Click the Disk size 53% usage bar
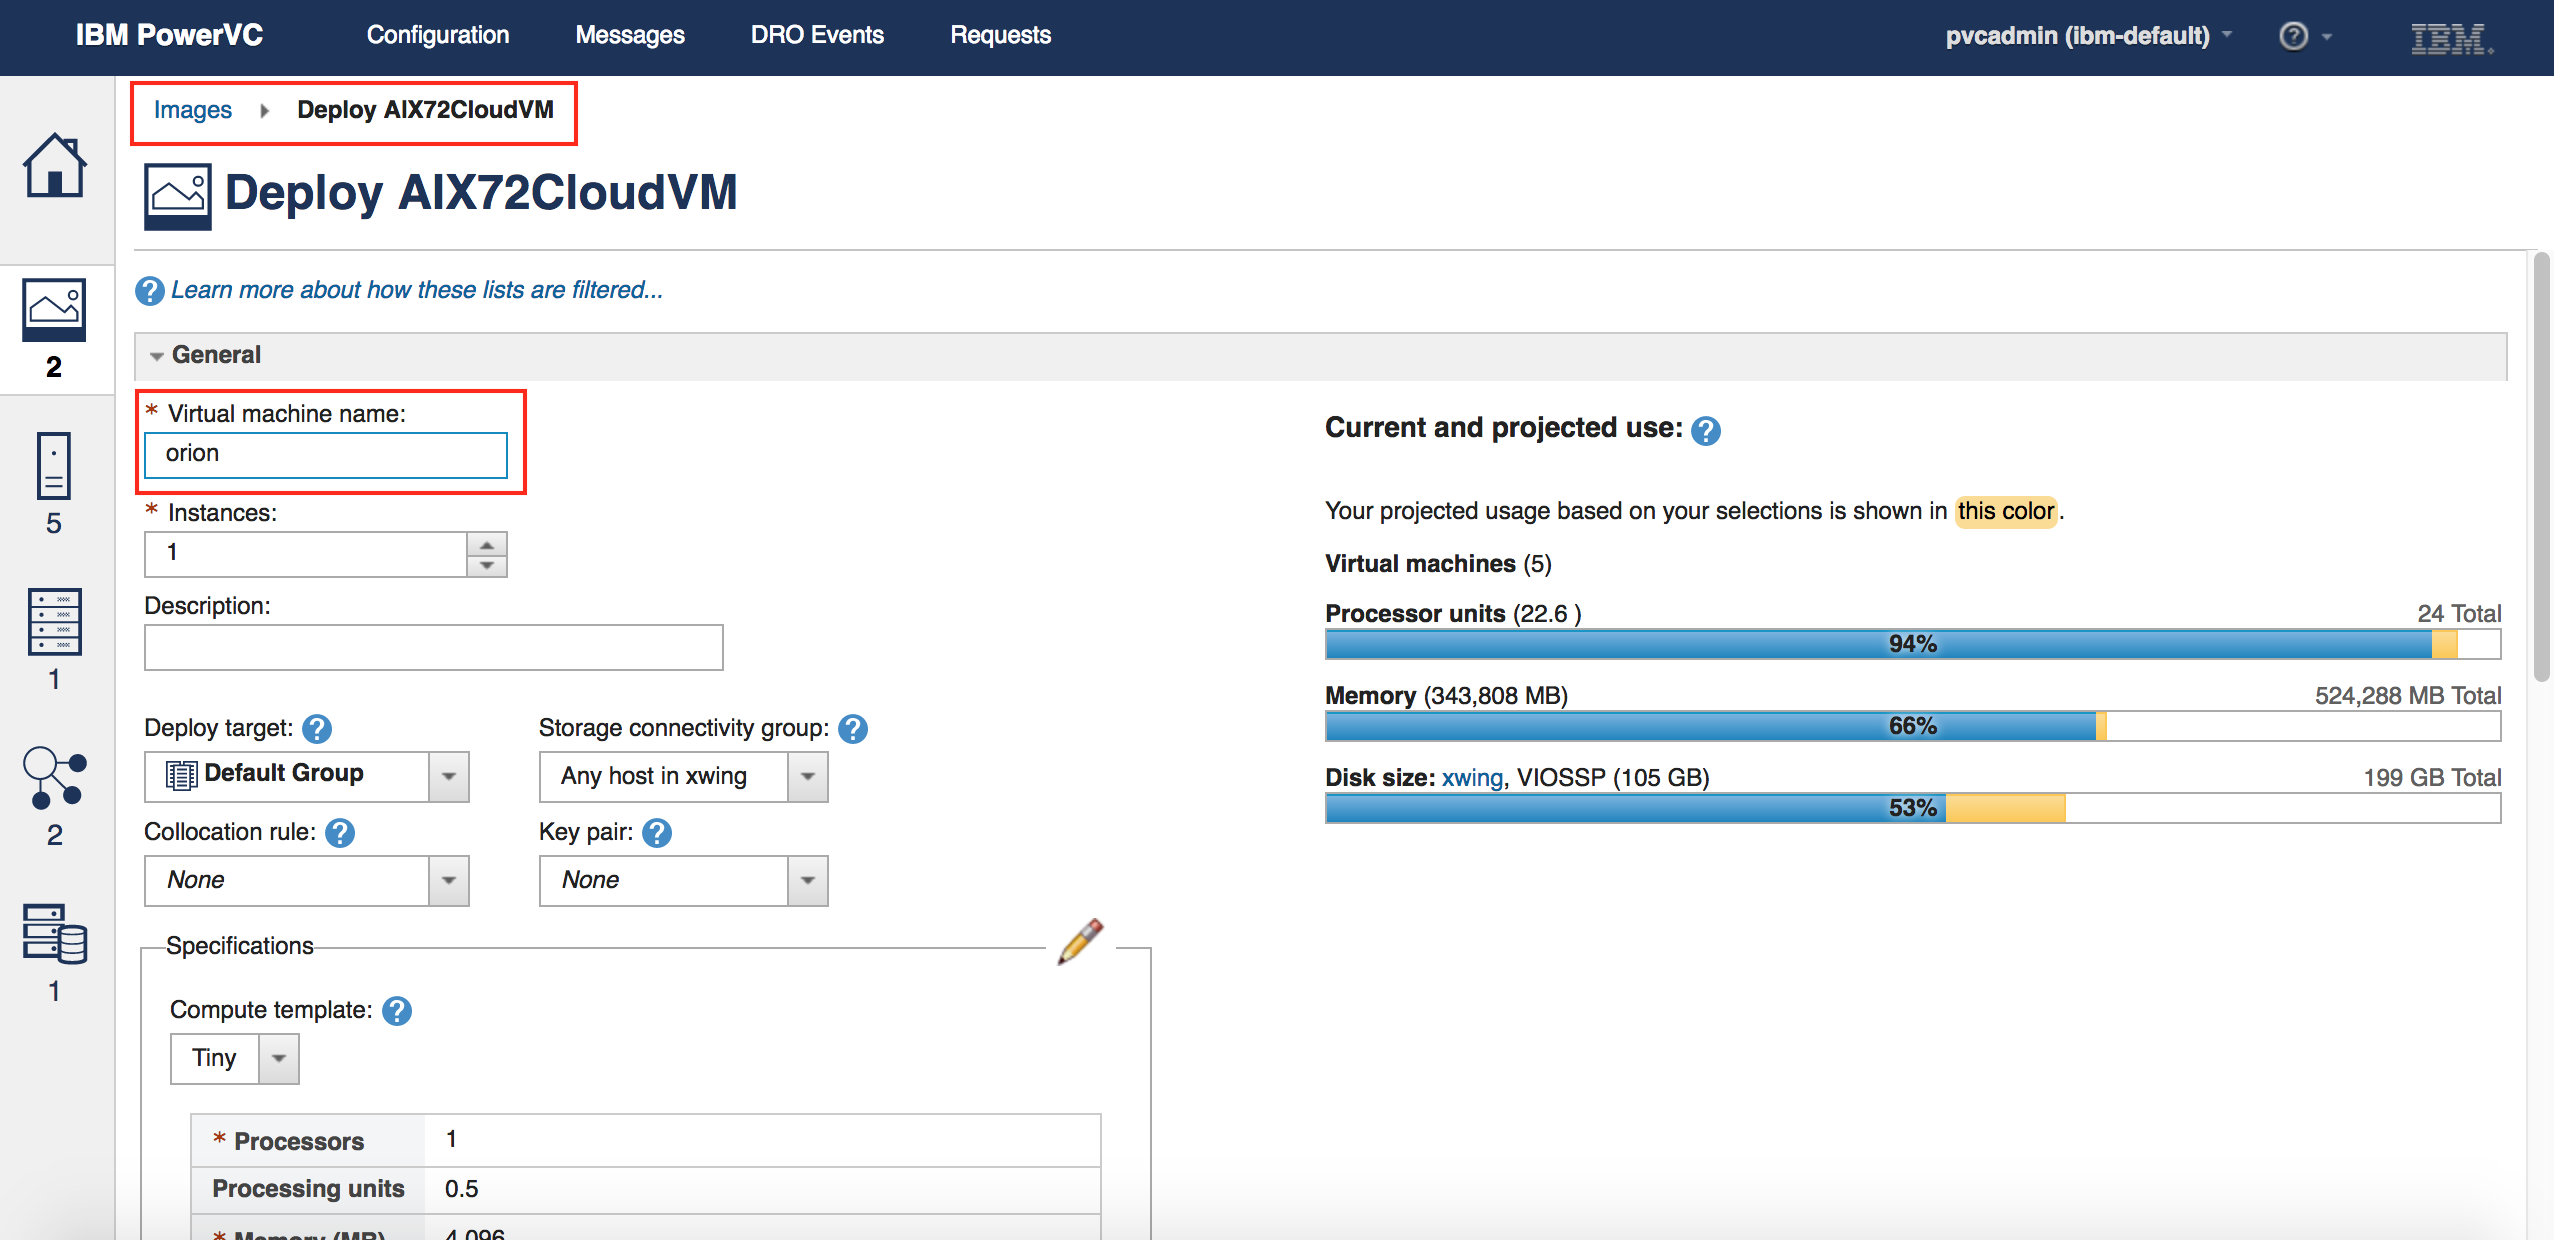This screenshot has width=2554, height=1240. 1912,808
